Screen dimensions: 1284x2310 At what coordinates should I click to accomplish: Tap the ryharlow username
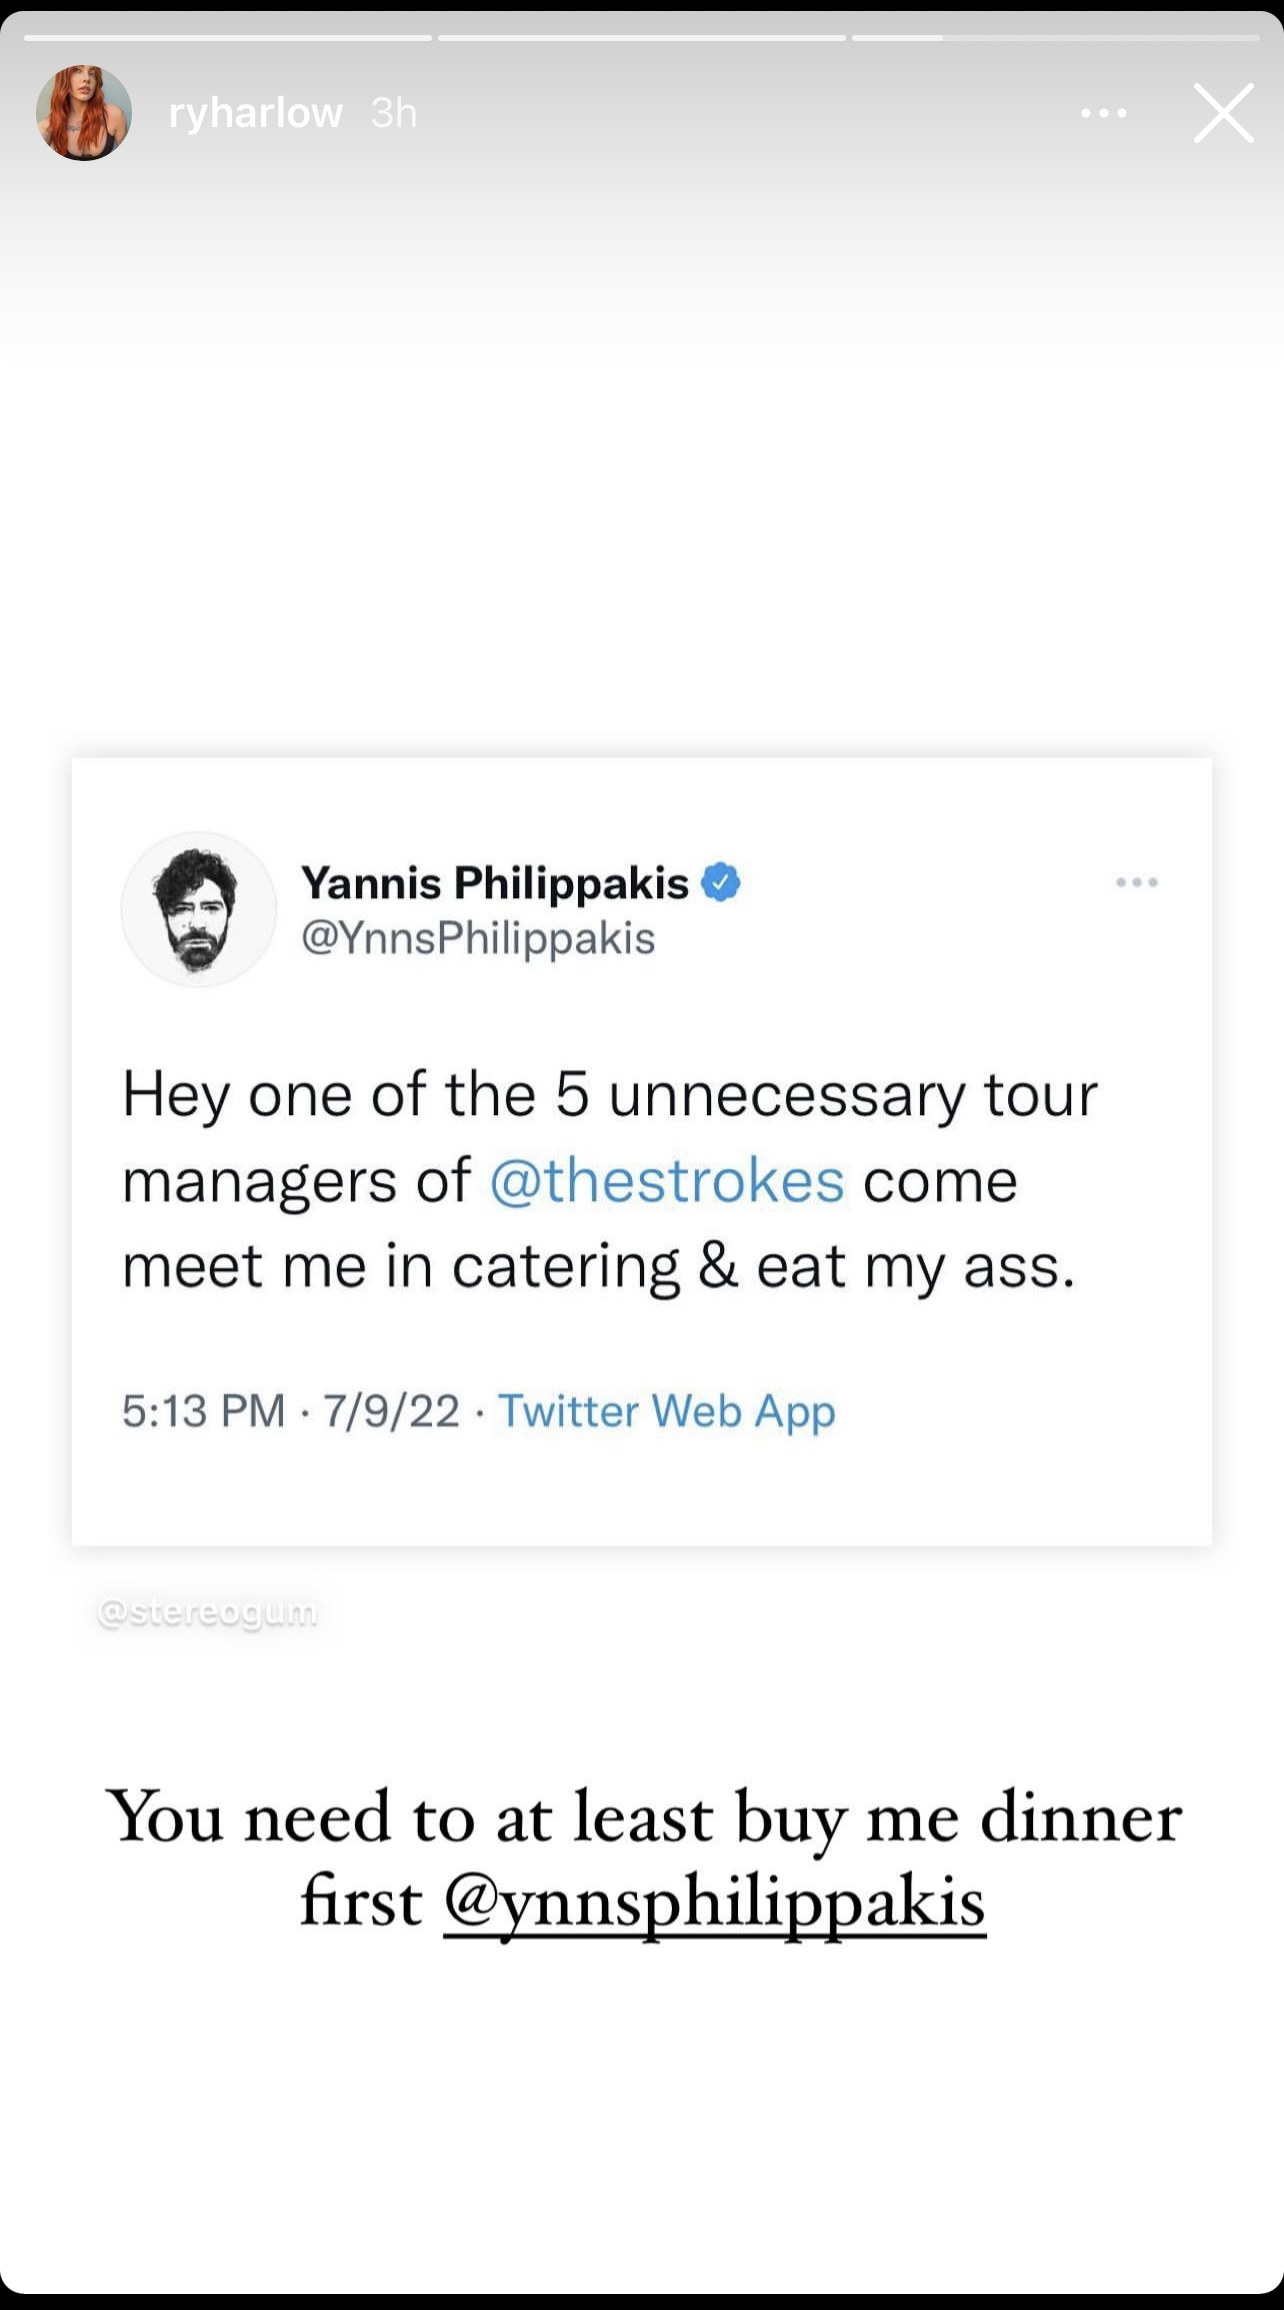click(256, 113)
